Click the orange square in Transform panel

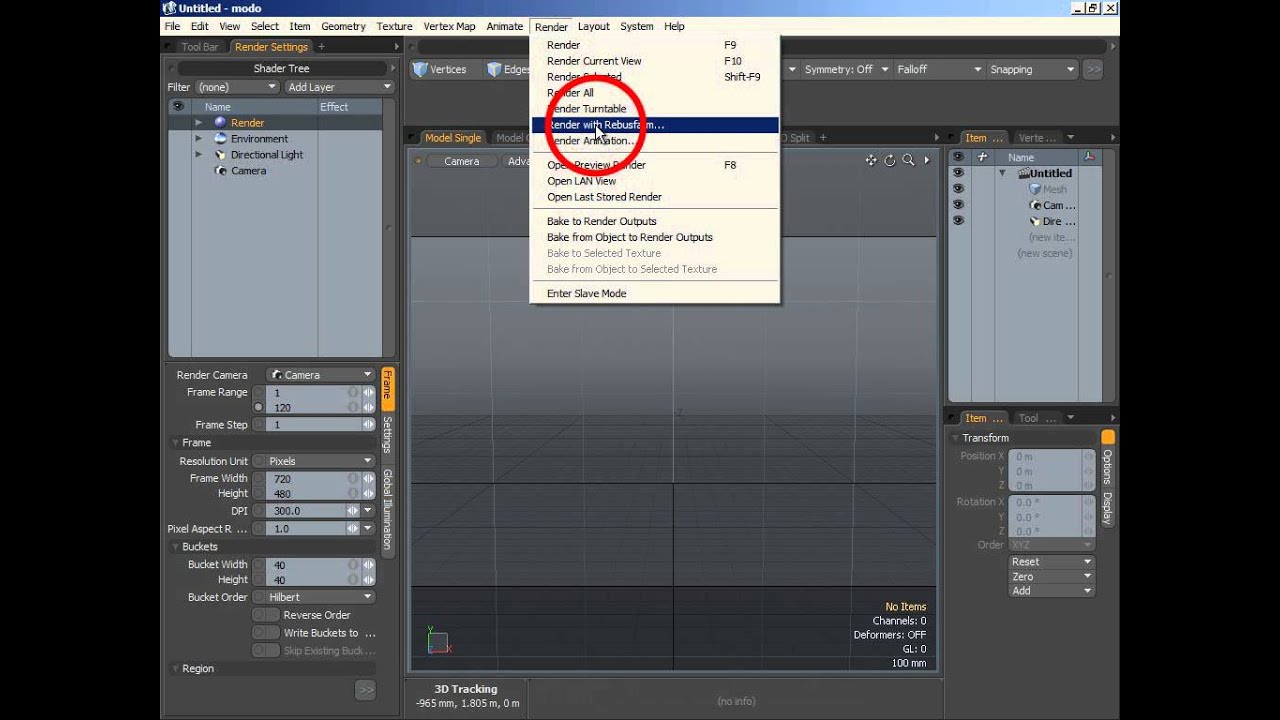pyautogui.click(x=1108, y=437)
